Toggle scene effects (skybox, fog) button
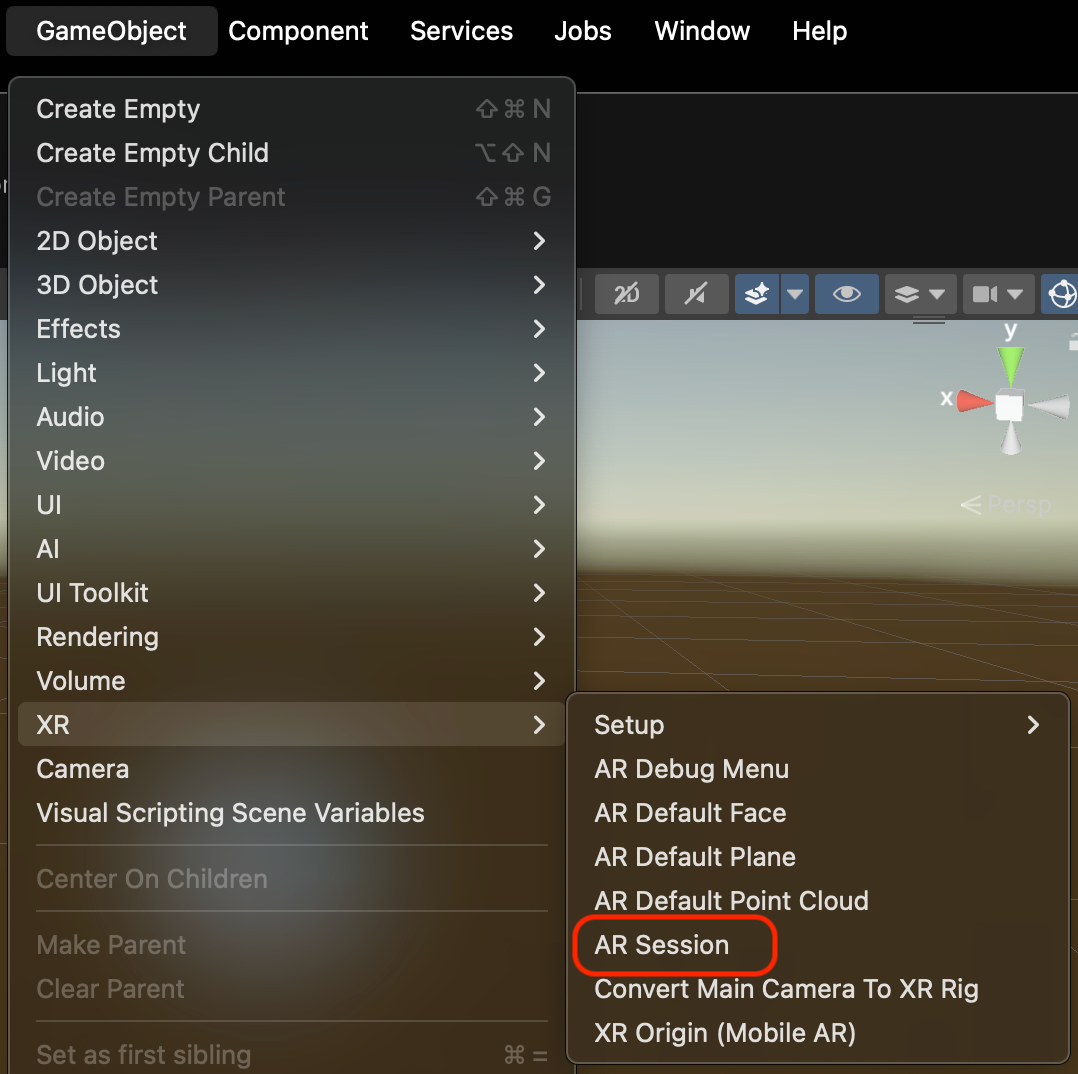 pyautogui.click(x=757, y=294)
